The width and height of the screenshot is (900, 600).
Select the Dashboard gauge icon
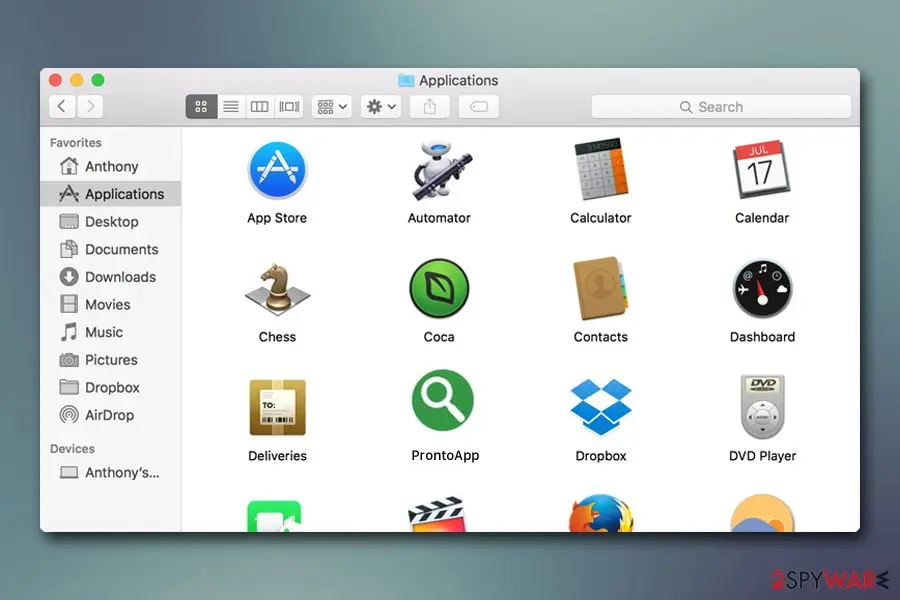(x=762, y=288)
